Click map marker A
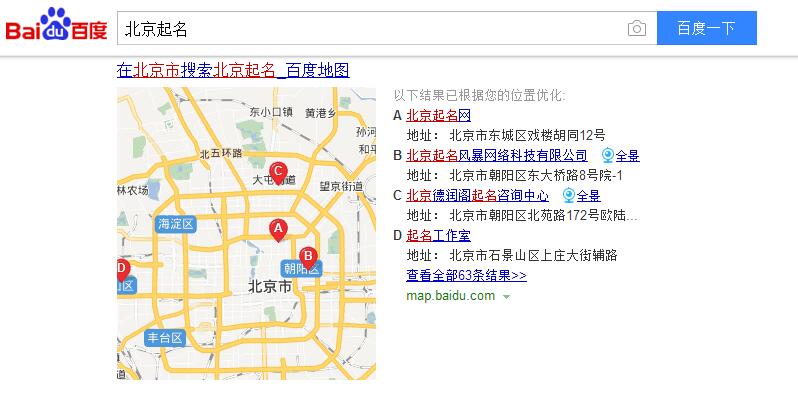798x394 pixels. [x=278, y=230]
